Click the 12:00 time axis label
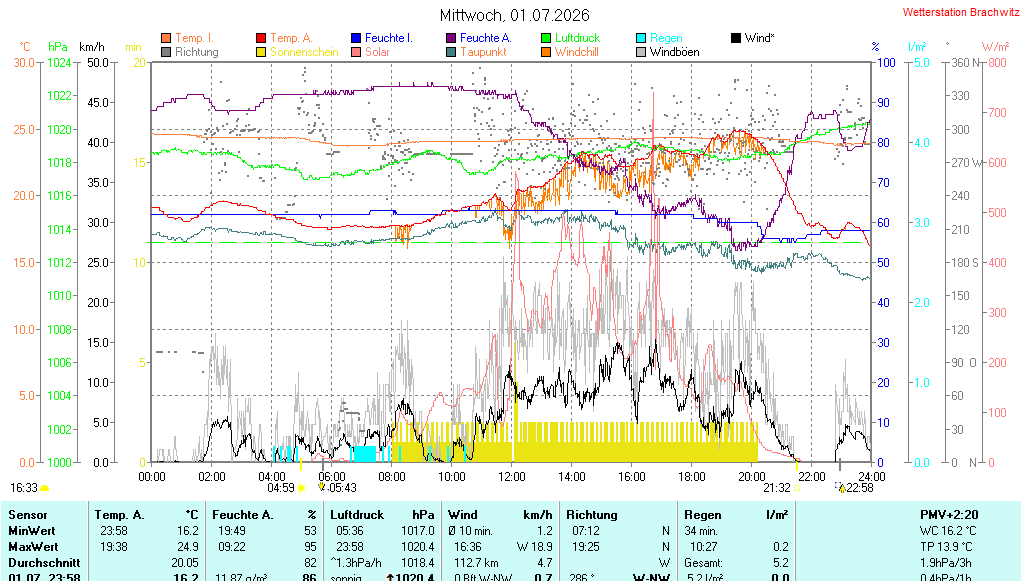The width and height of the screenshot is (1021, 581). (512, 477)
